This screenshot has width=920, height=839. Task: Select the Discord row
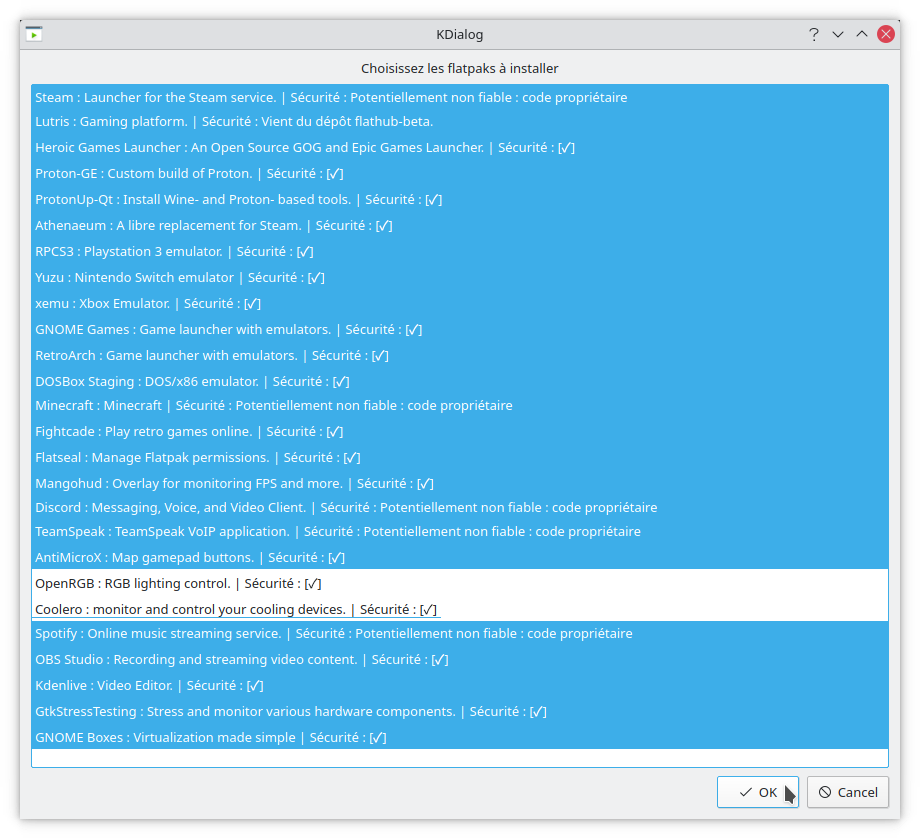[460, 508]
